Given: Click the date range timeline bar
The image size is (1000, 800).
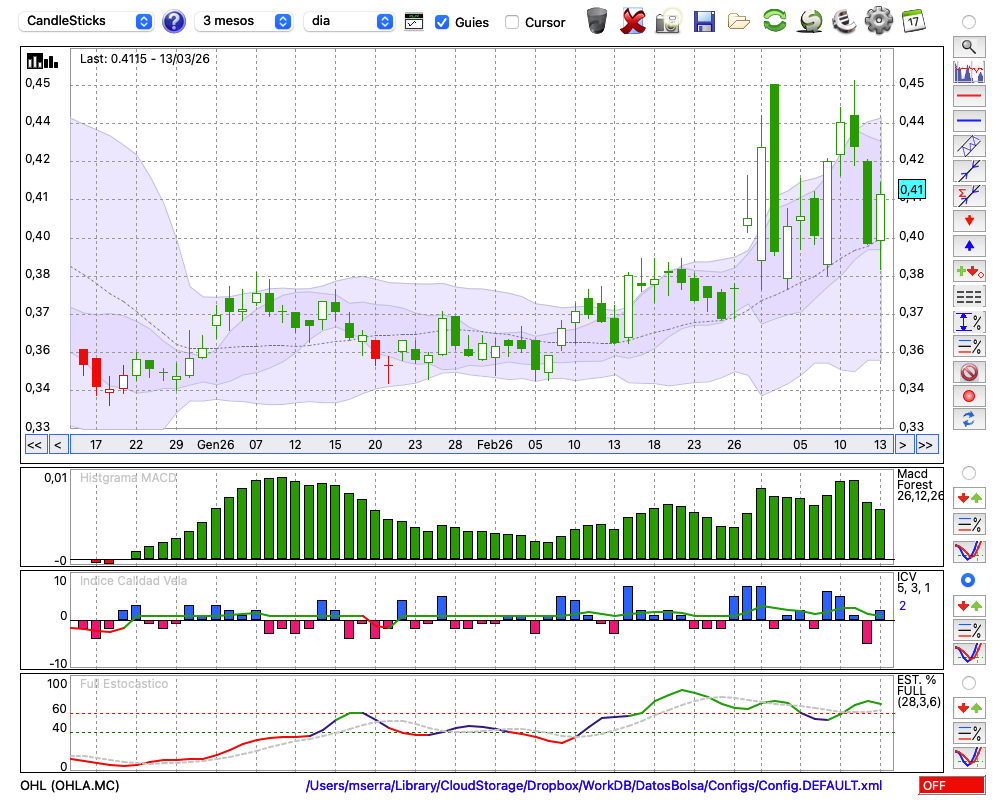Looking at the screenshot, I should [x=480, y=444].
